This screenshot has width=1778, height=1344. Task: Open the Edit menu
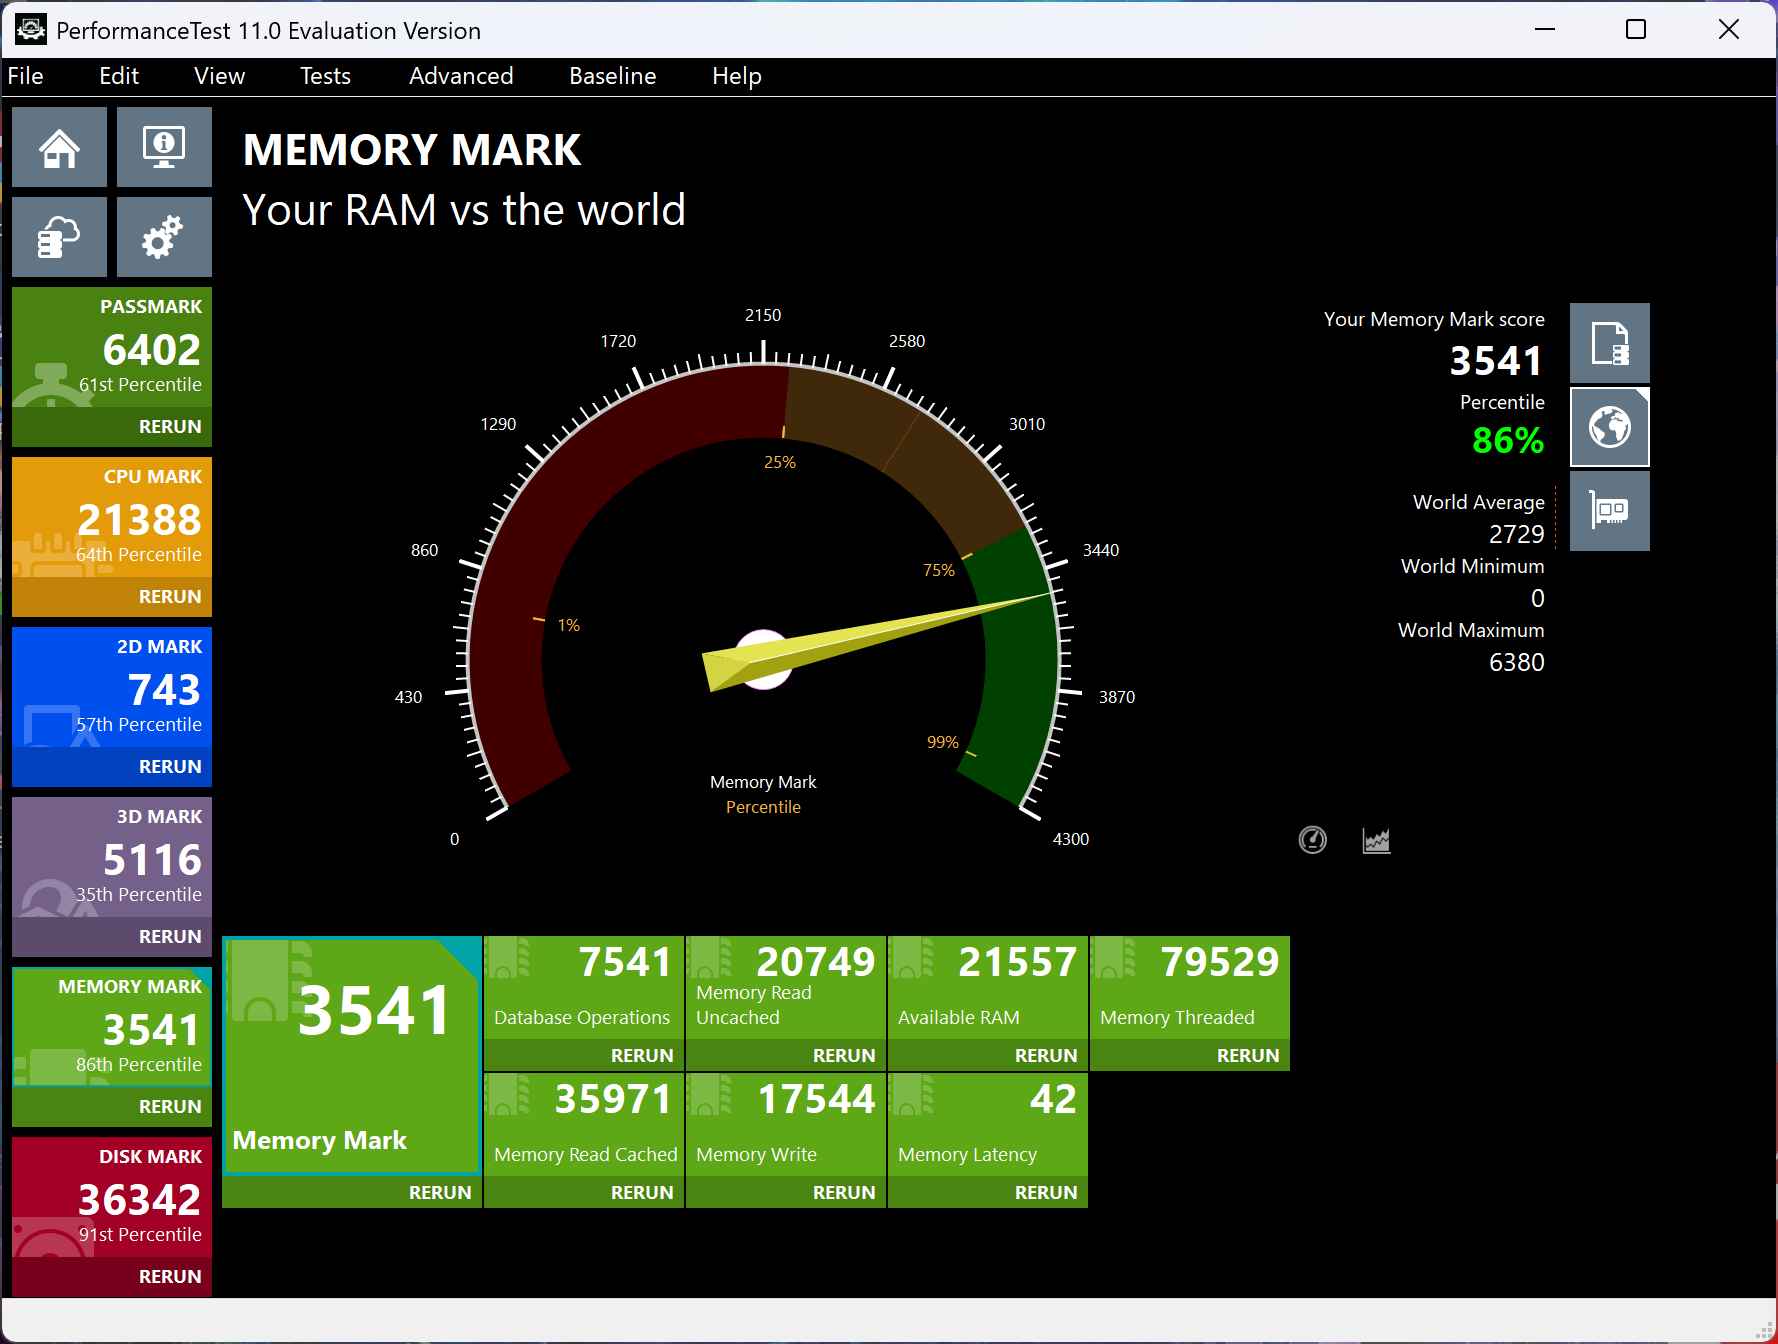click(x=119, y=76)
